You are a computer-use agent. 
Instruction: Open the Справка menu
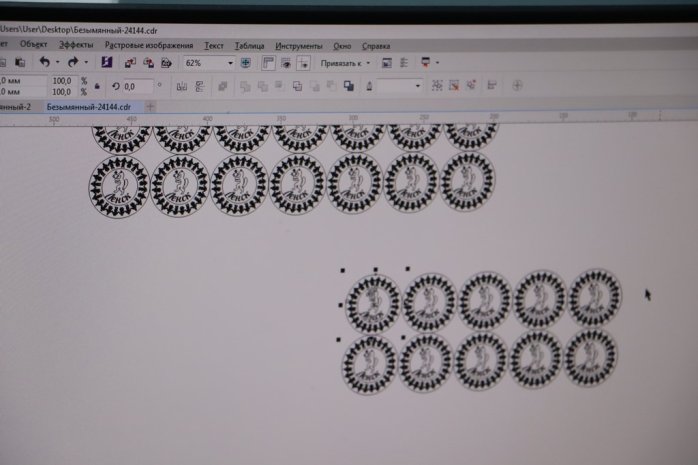pos(376,46)
